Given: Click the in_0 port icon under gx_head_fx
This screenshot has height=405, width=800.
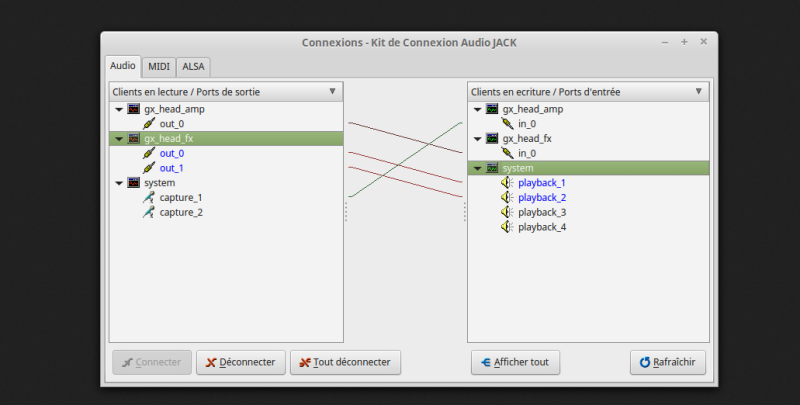Looking at the screenshot, I should [x=508, y=154].
